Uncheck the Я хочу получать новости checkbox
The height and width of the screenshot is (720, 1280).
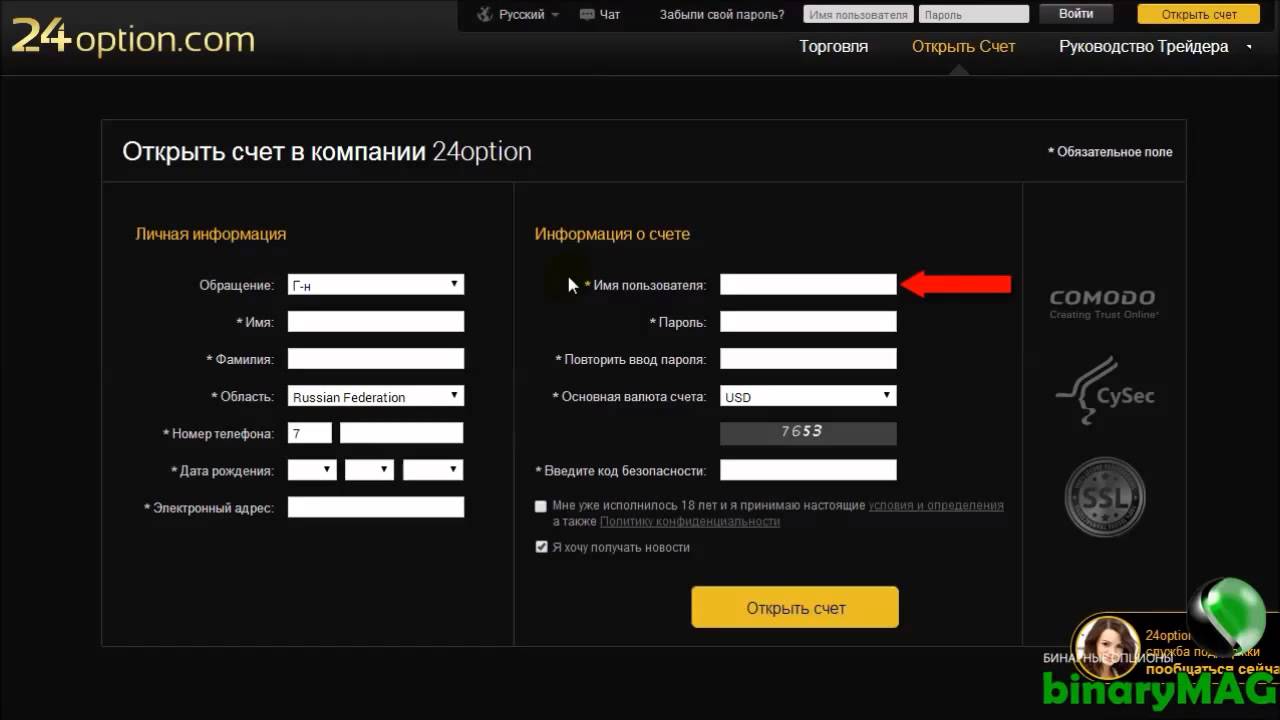[x=541, y=547]
